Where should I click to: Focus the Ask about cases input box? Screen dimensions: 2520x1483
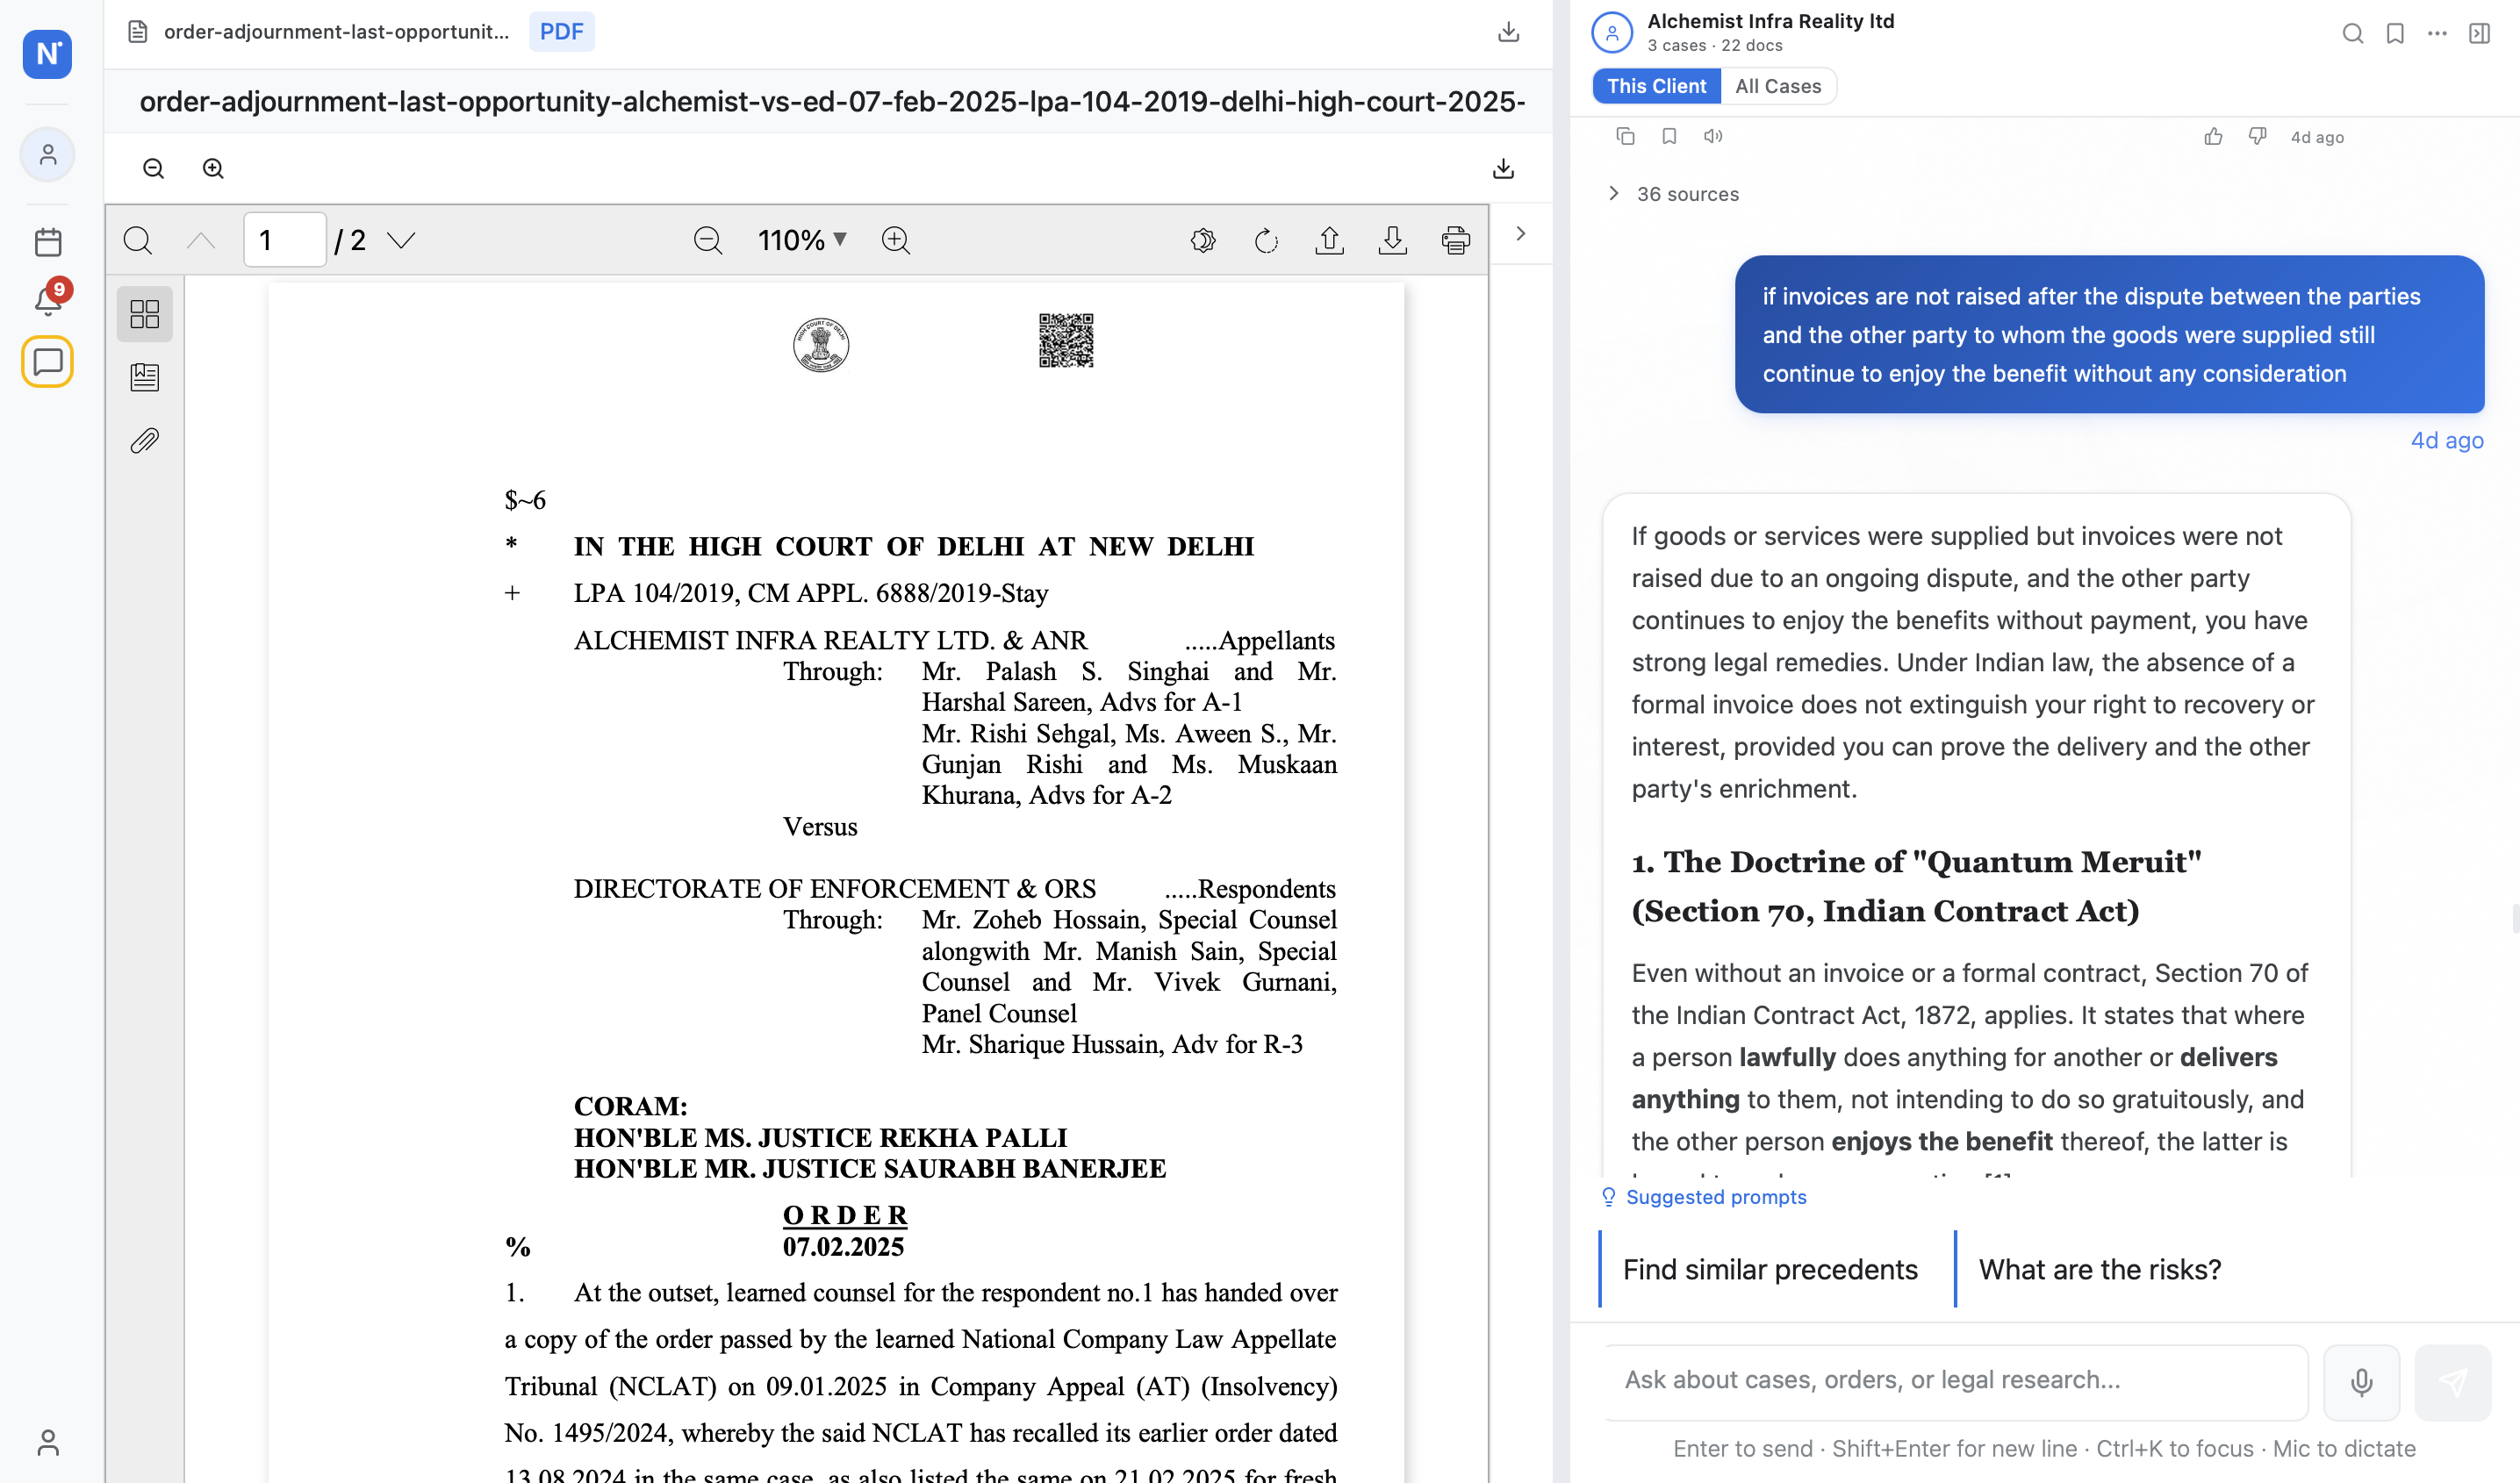click(x=1956, y=1381)
